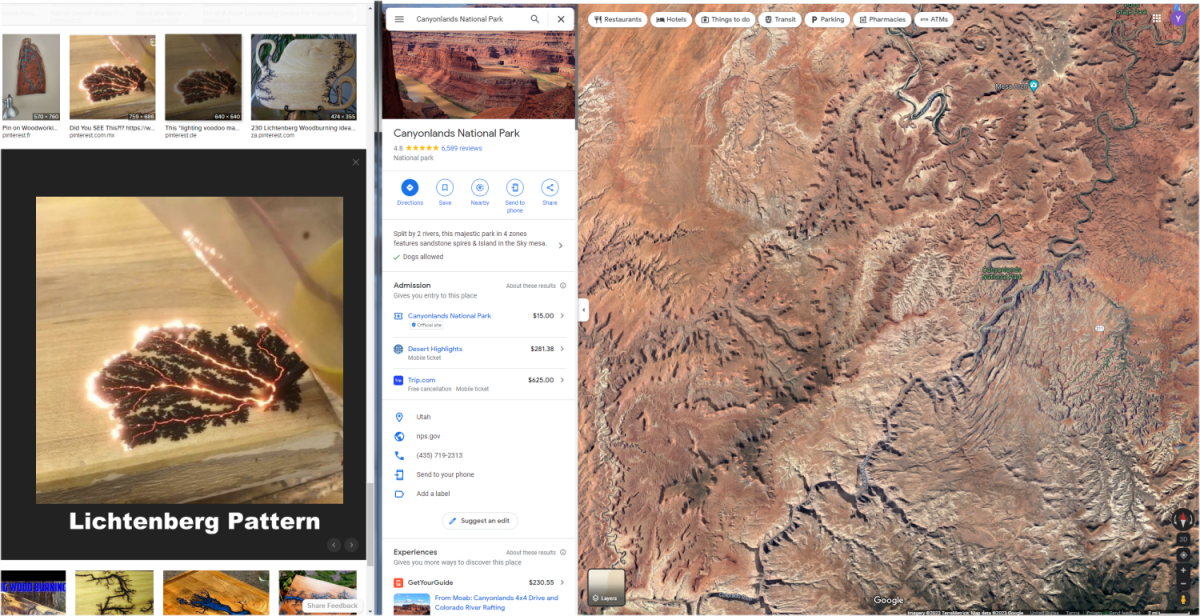Toggle the 3D map view
1200x616 pixels.
1183,539
